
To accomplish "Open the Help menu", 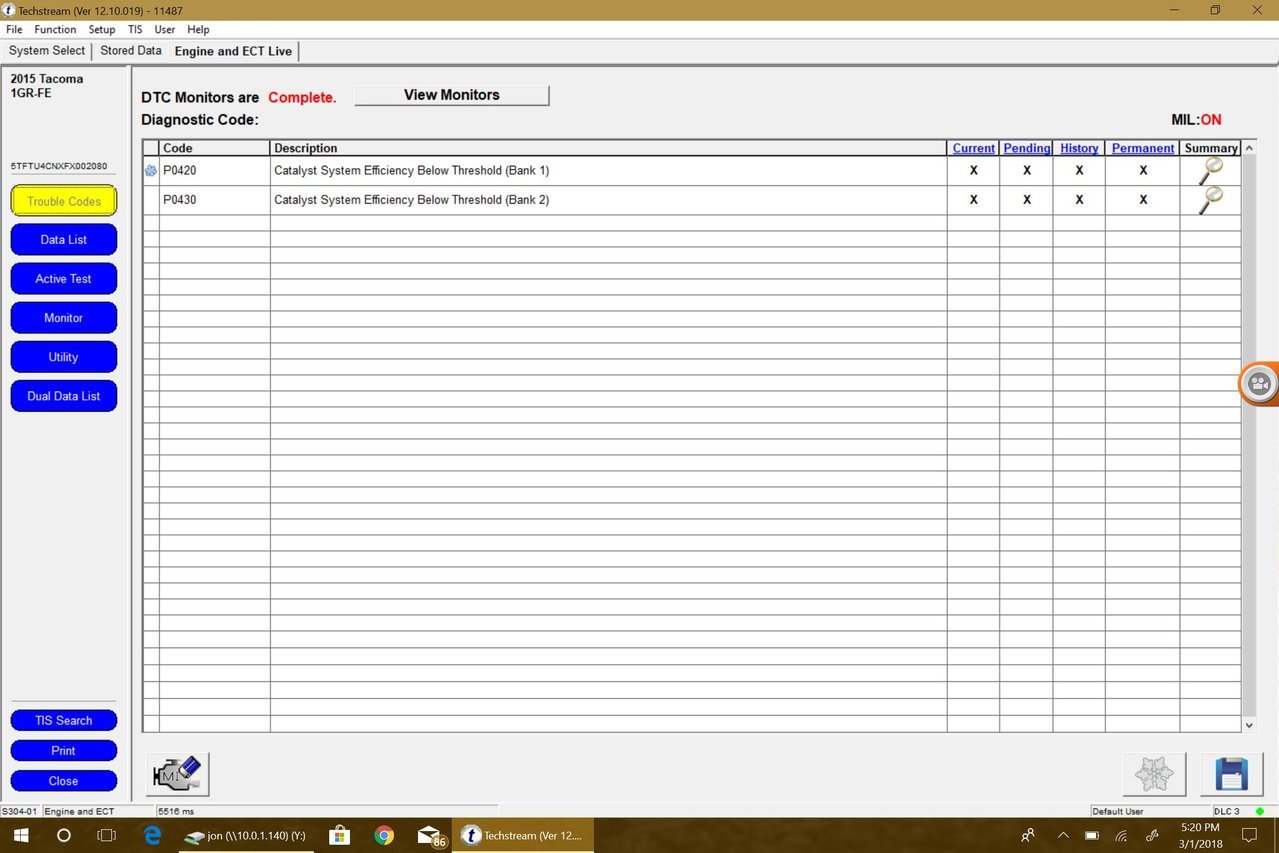I will [x=198, y=30].
